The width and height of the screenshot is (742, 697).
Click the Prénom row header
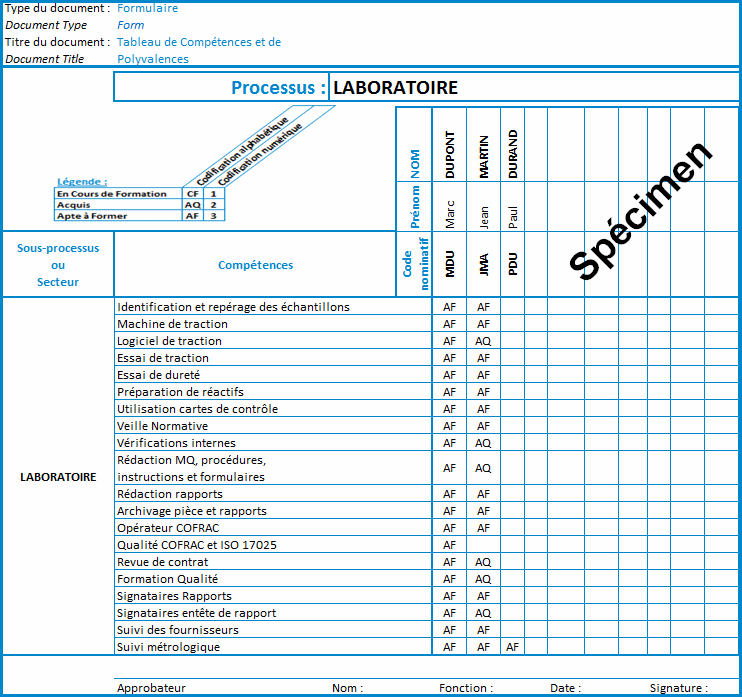click(x=415, y=207)
